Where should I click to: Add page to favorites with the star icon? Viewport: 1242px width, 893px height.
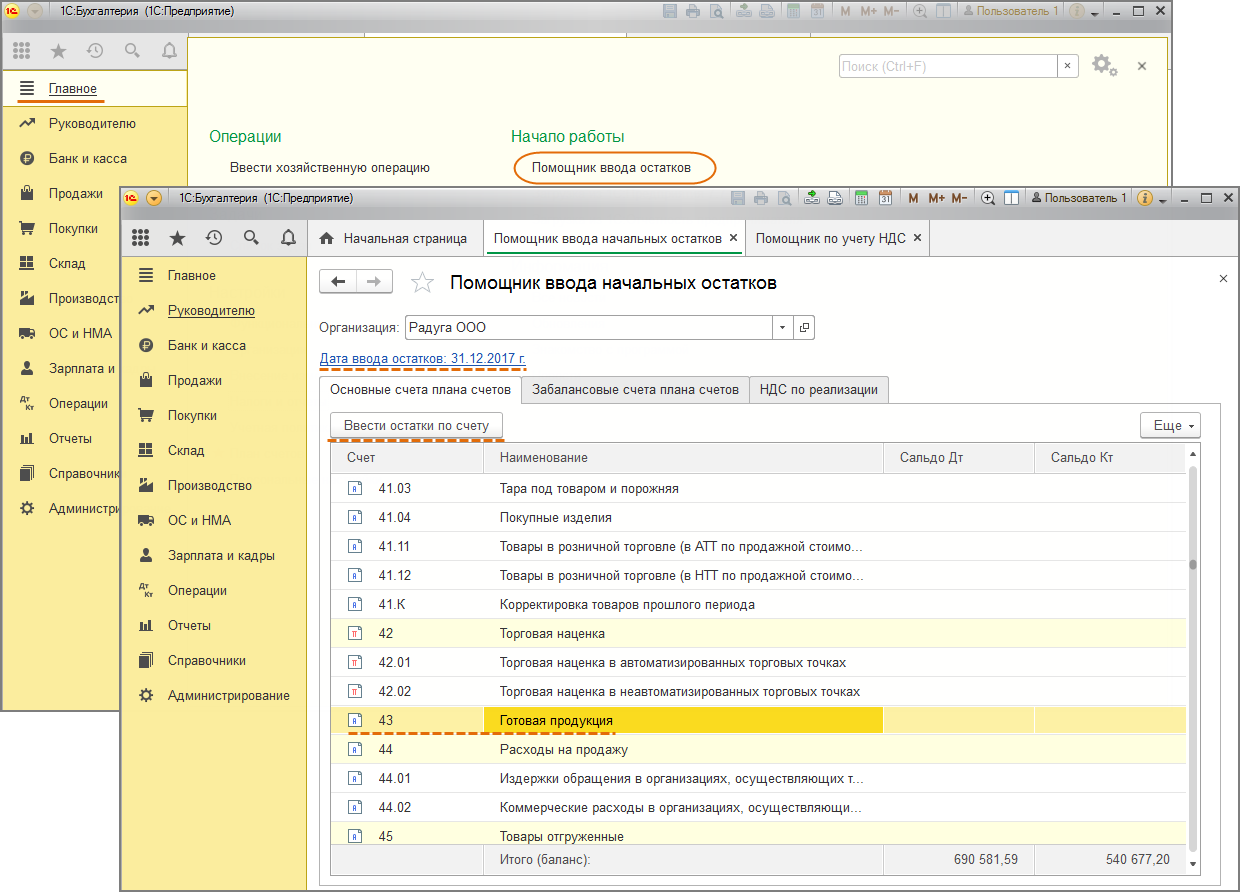tap(423, 283)
